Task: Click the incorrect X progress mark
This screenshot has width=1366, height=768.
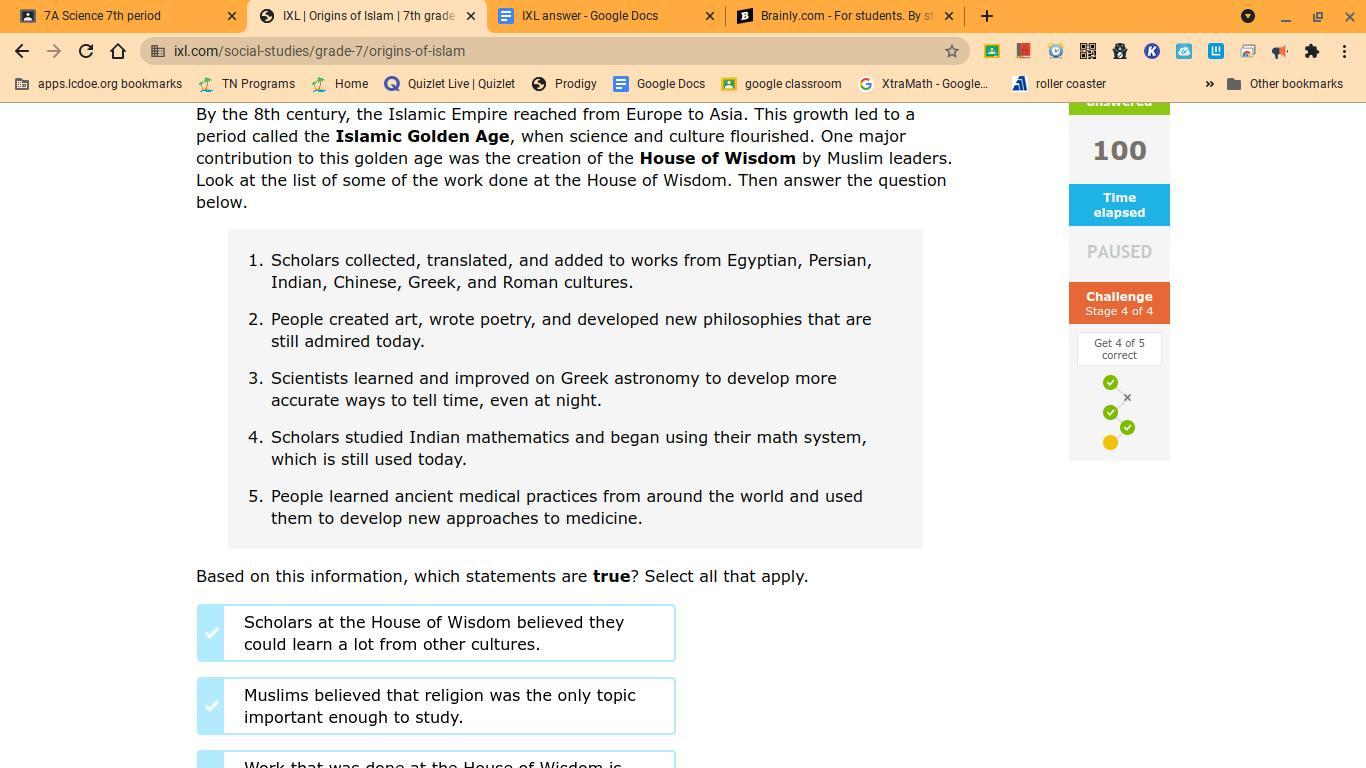Action: [x=1127, y=398]
